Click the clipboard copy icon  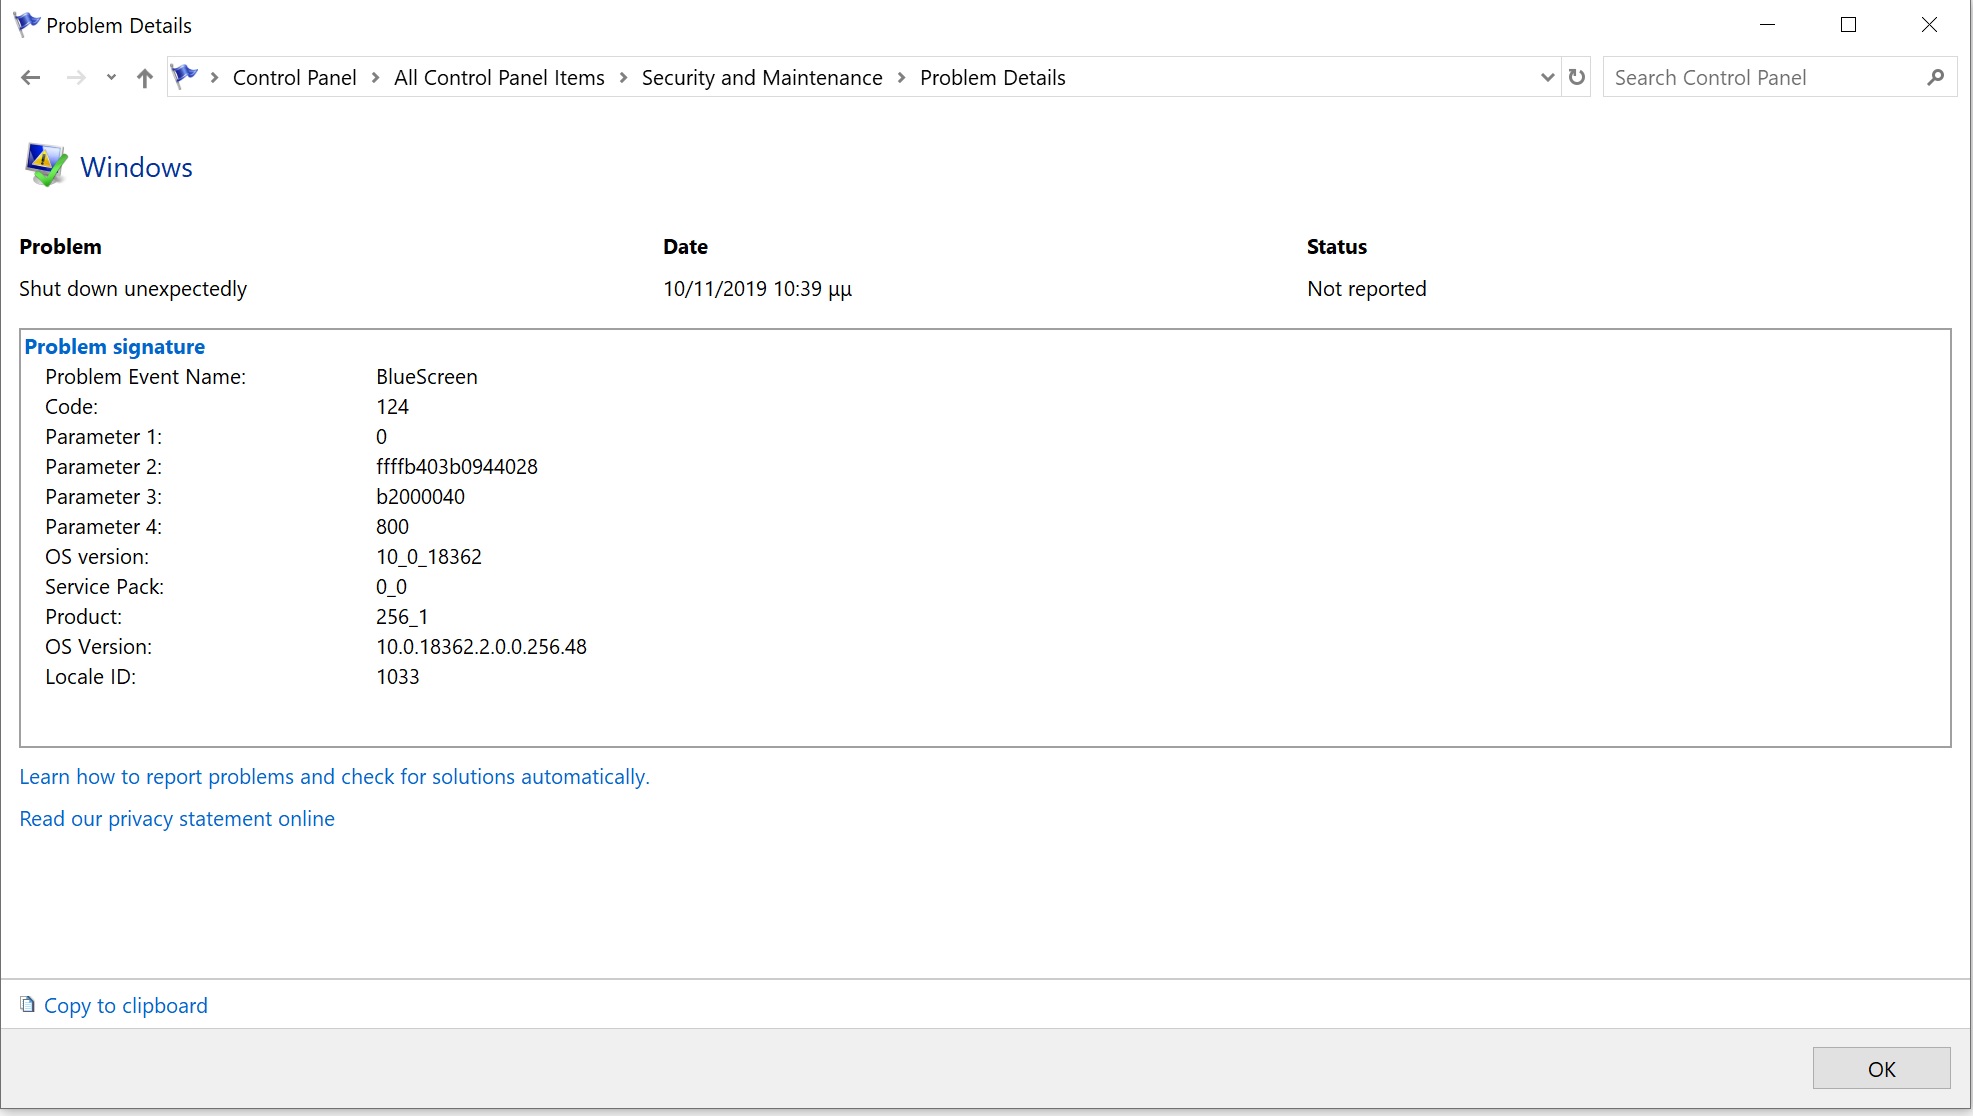(28, 1004)
